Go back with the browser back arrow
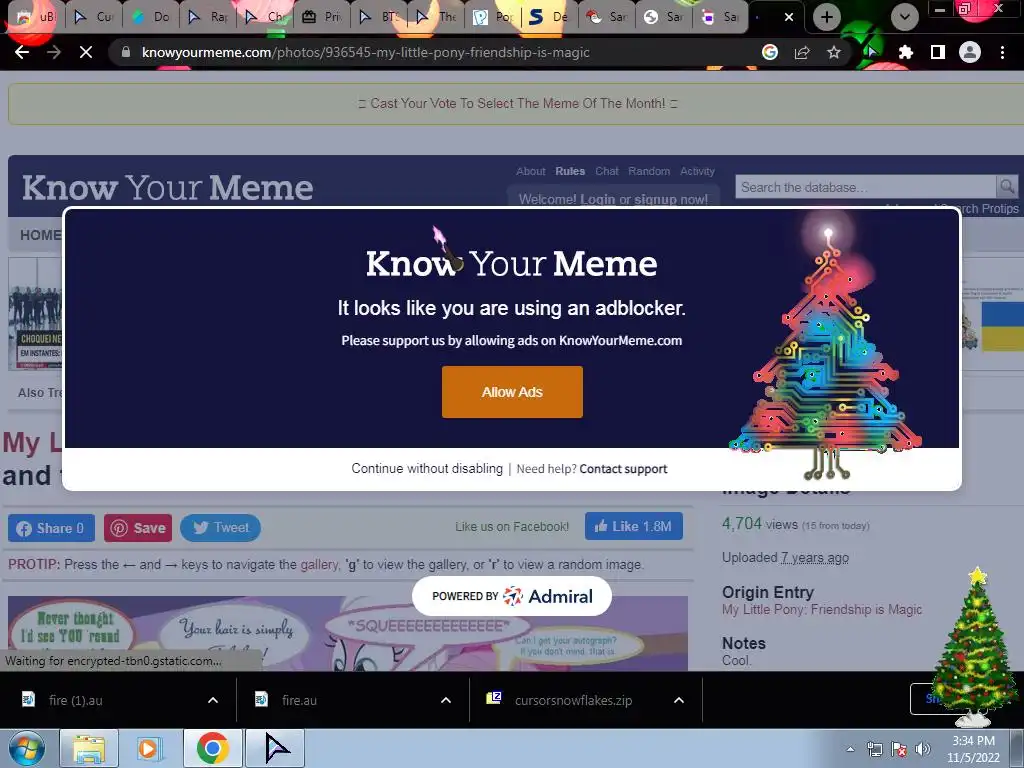 pyautogui.click(x=22, y=52)
